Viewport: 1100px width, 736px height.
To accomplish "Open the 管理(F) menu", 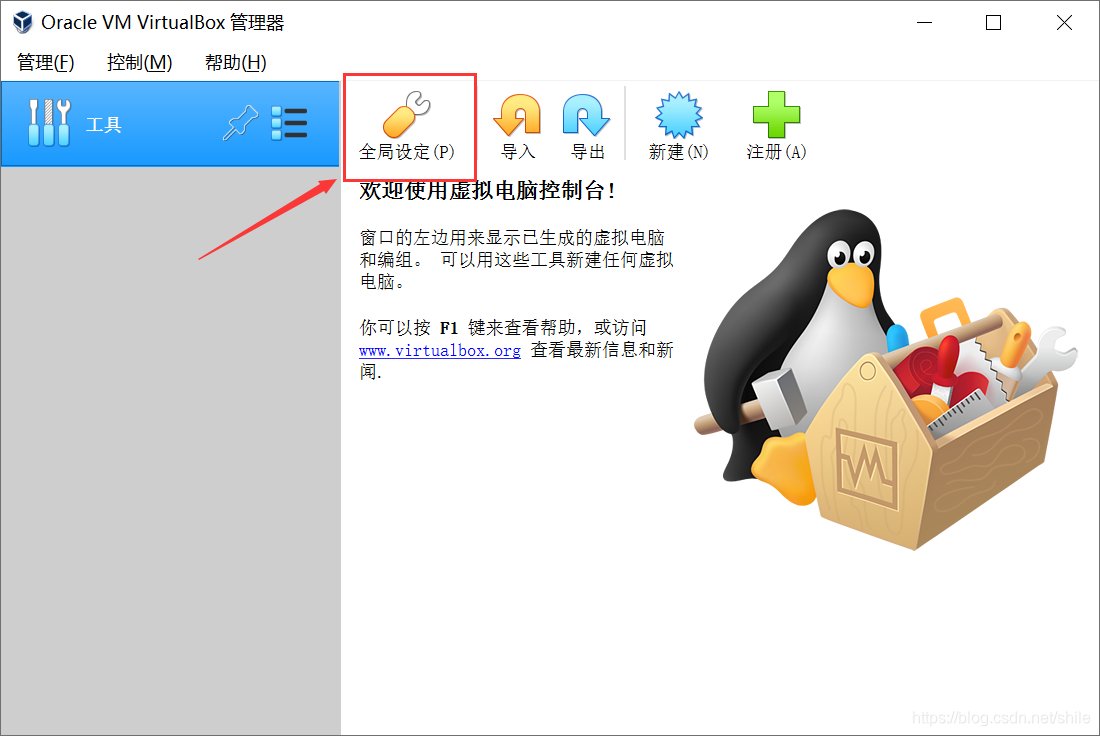I will [46, 62].
